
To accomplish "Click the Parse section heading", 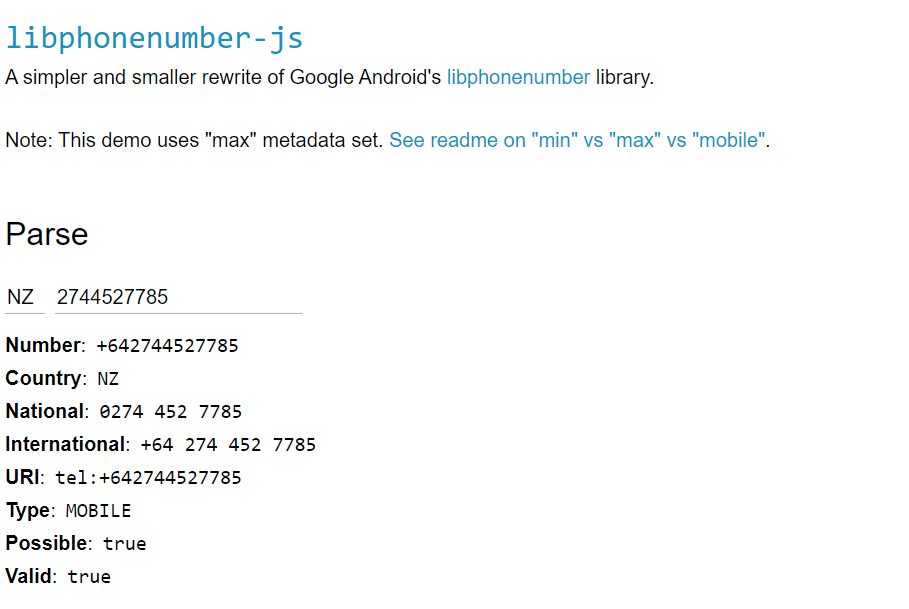I will pyautogui.click(x=46, y=234).
